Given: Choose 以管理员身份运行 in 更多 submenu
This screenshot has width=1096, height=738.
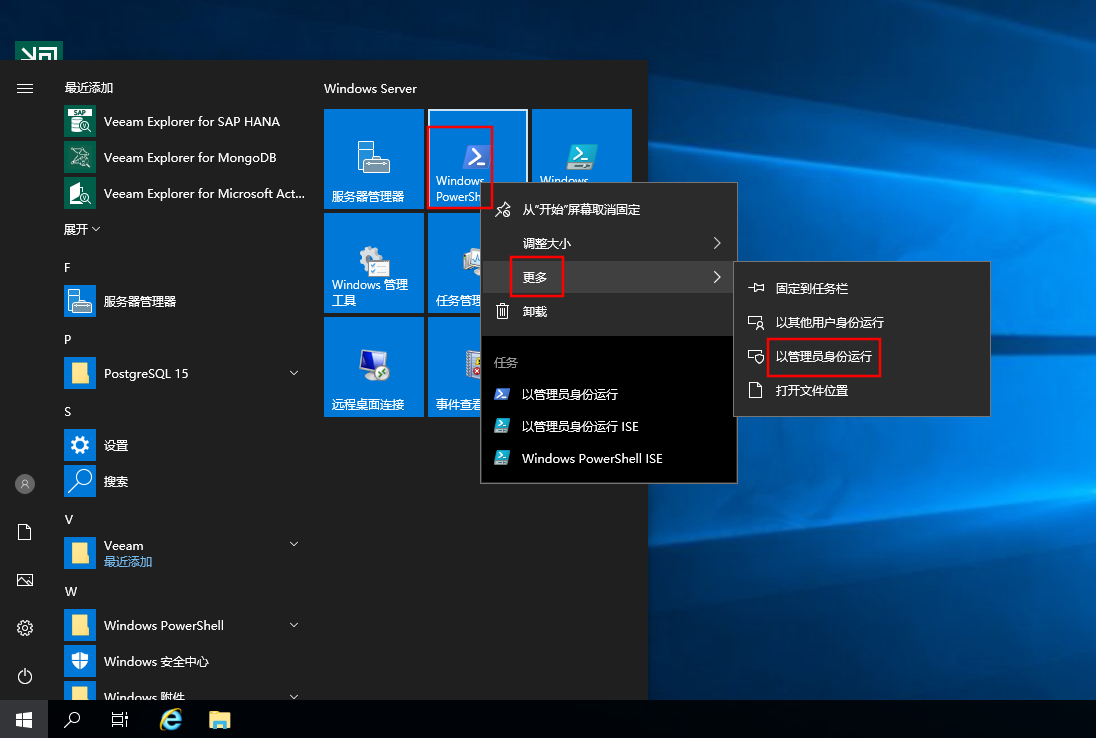Looking at the screenshot, I should 862,356.
